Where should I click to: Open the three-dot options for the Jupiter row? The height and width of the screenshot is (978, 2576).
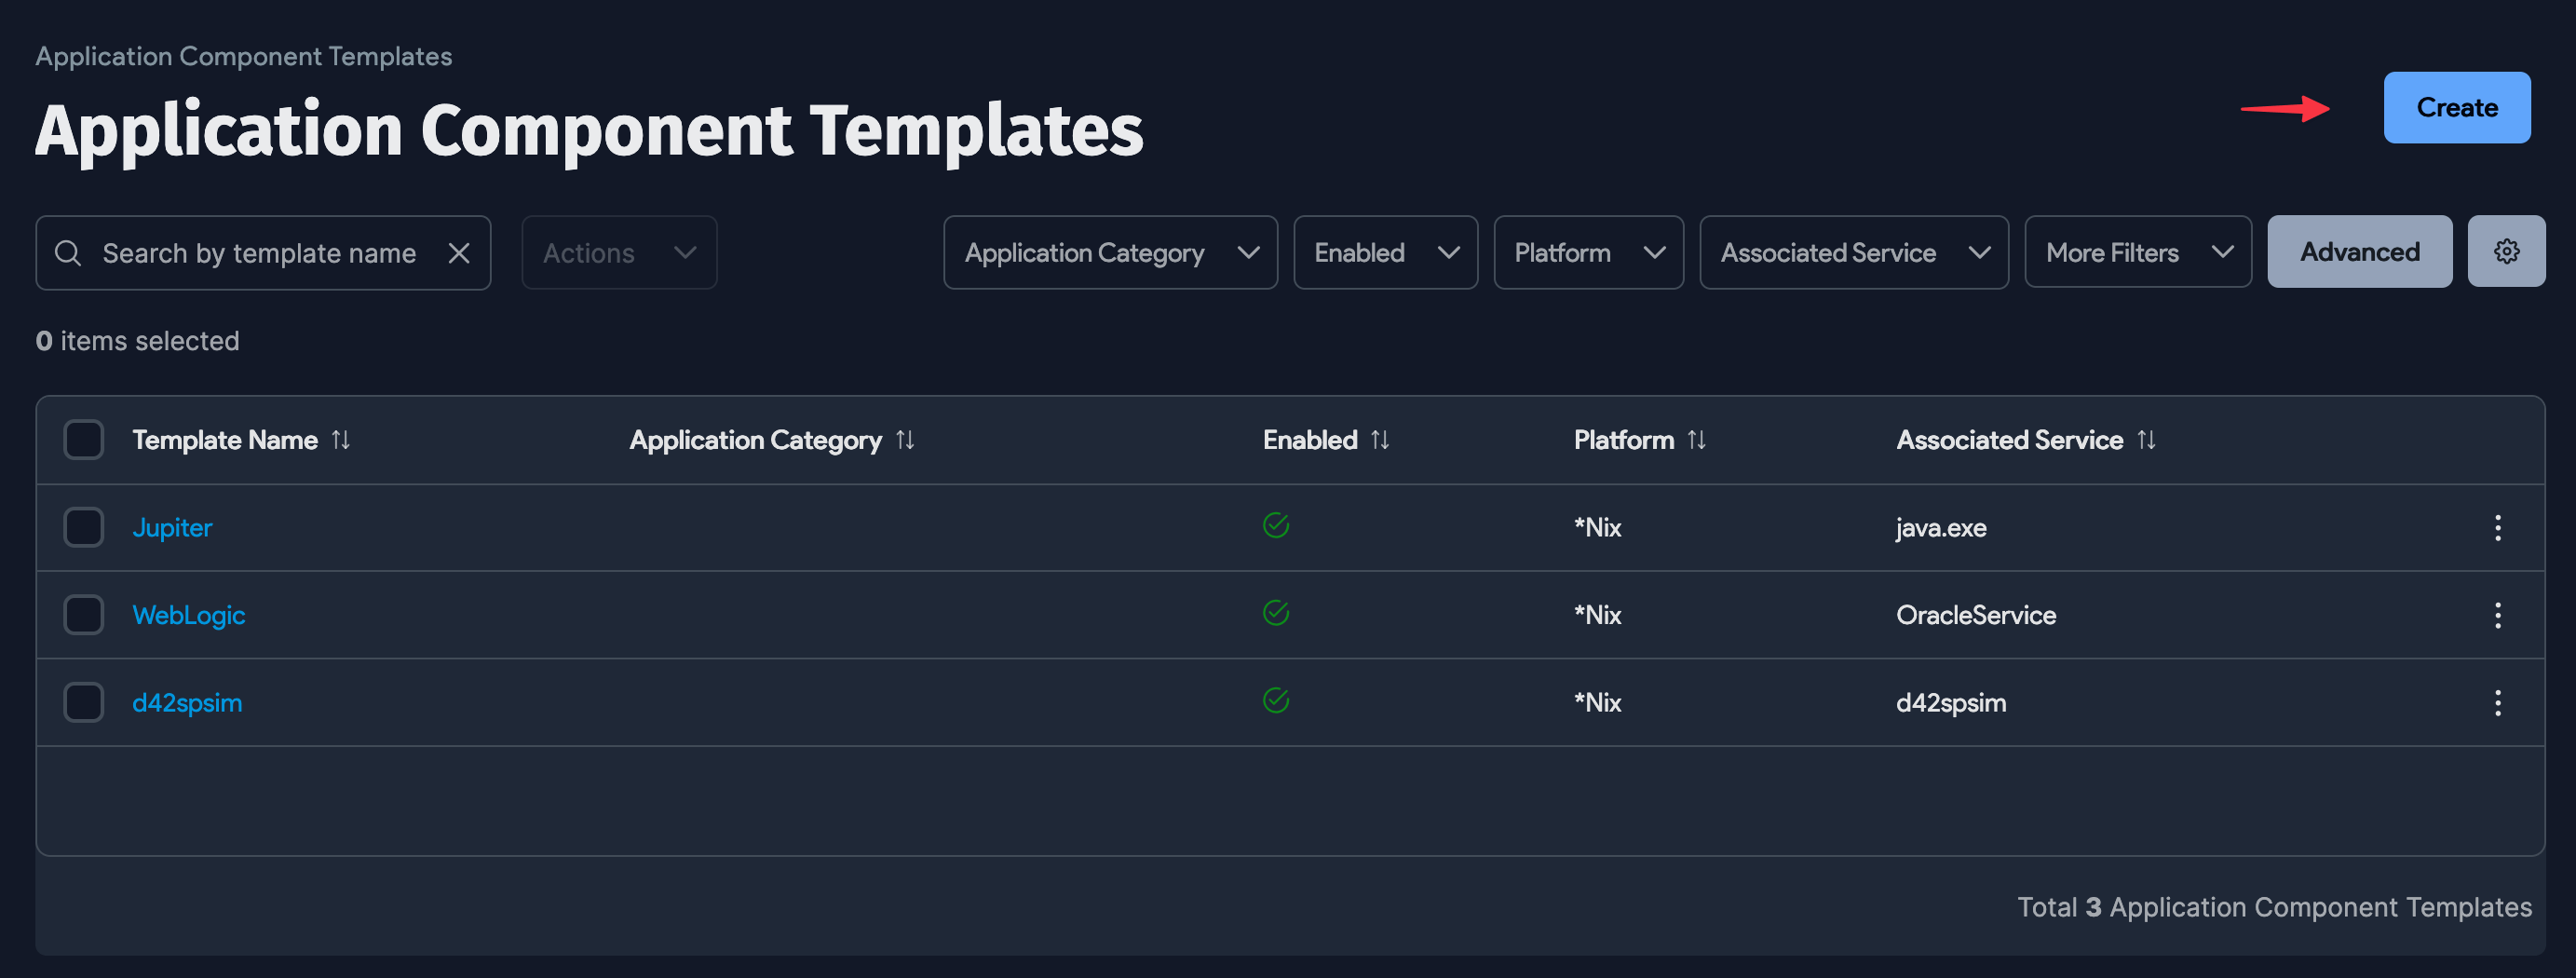click(x=2498, y=528)
